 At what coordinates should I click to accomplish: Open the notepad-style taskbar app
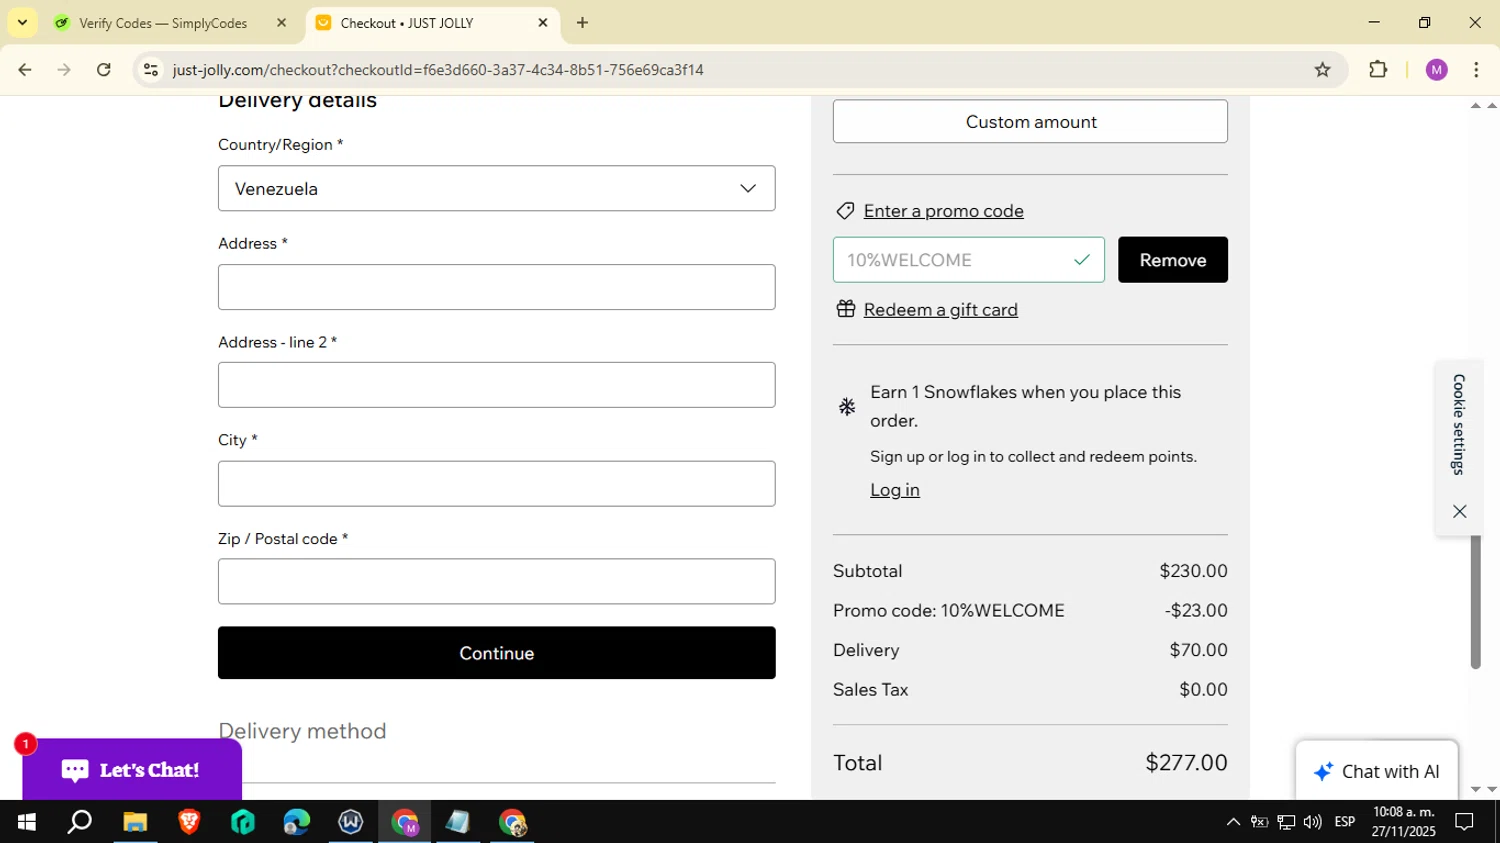[459, 822]
